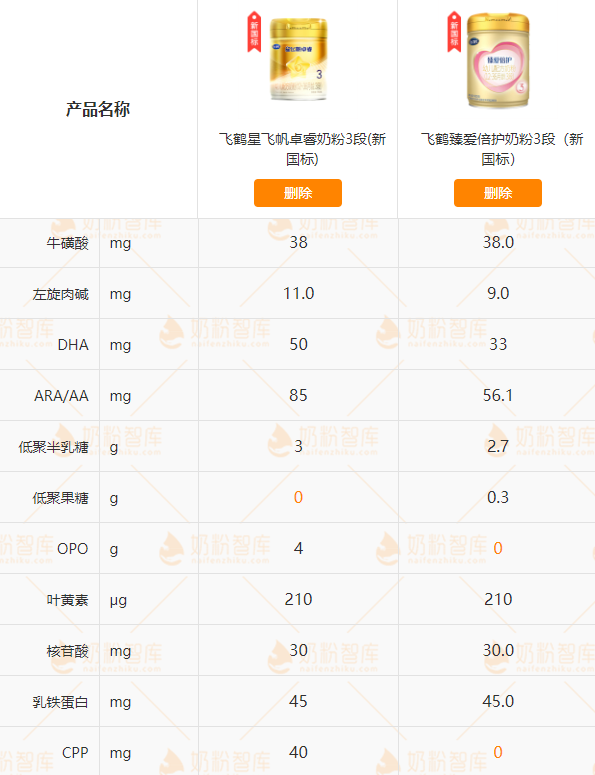Open the 飞鹤臻爱倍护奶粉3段（新国标）product name link
Image resolution: width=595 pixels, height=775 pixels.
tap(502, 149)
